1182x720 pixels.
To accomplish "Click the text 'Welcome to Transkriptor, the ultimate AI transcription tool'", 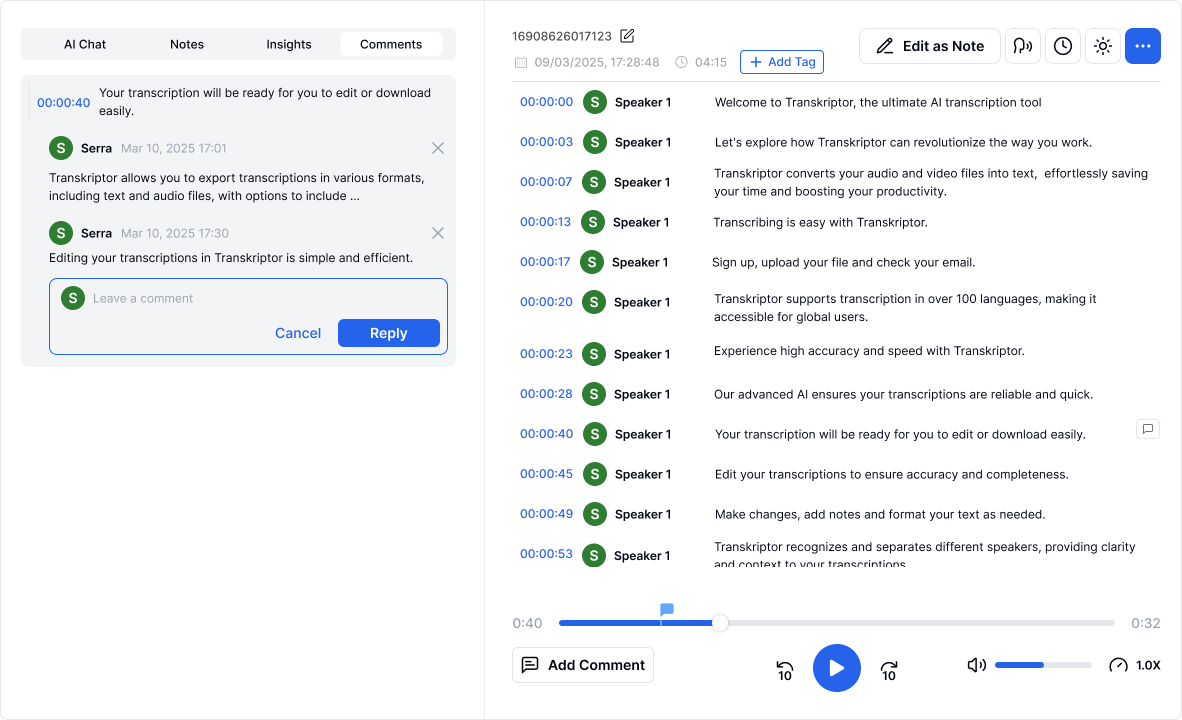I will [878, 103].
